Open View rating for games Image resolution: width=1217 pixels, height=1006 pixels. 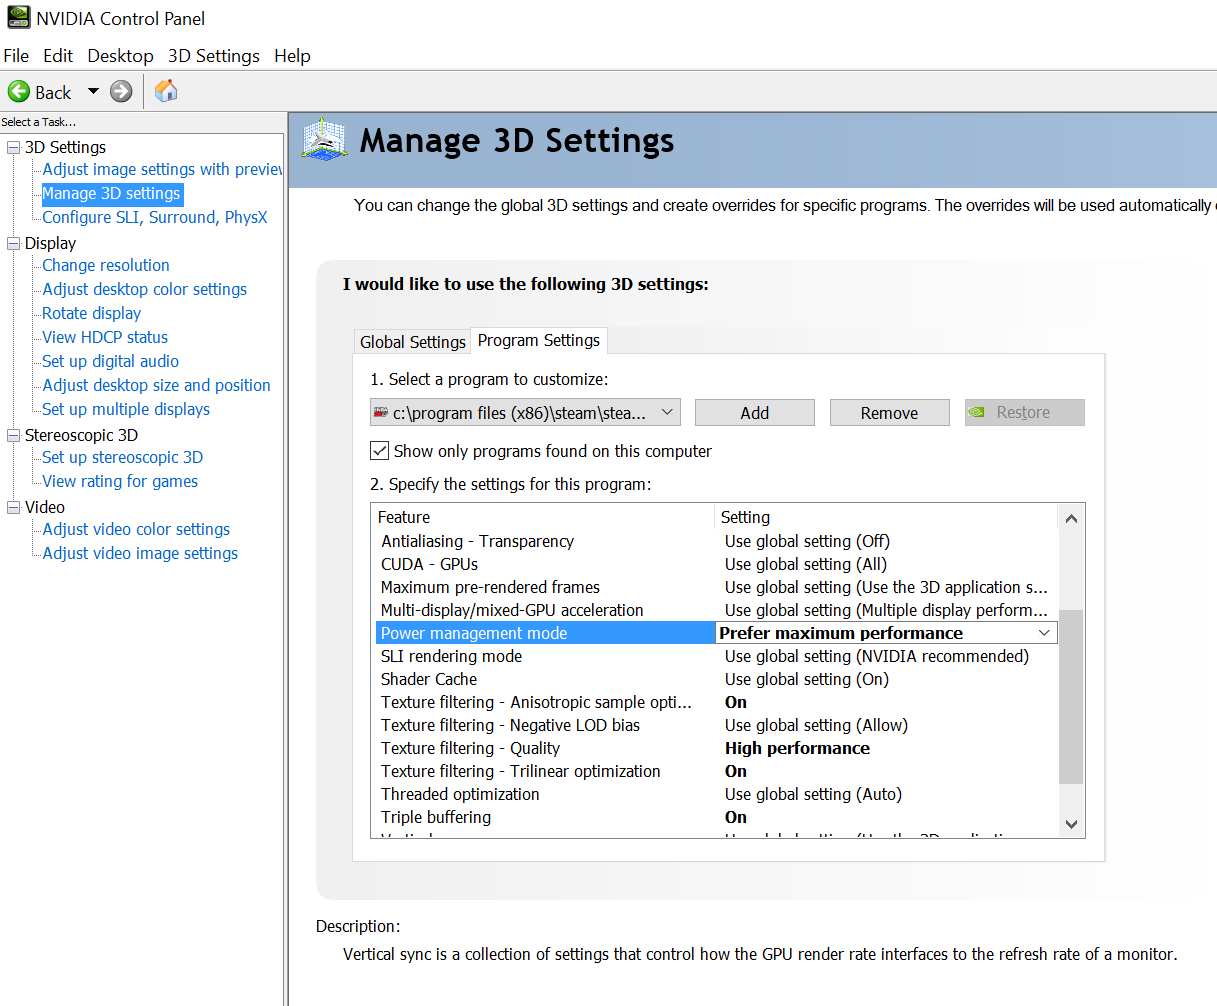click(120, 481)
